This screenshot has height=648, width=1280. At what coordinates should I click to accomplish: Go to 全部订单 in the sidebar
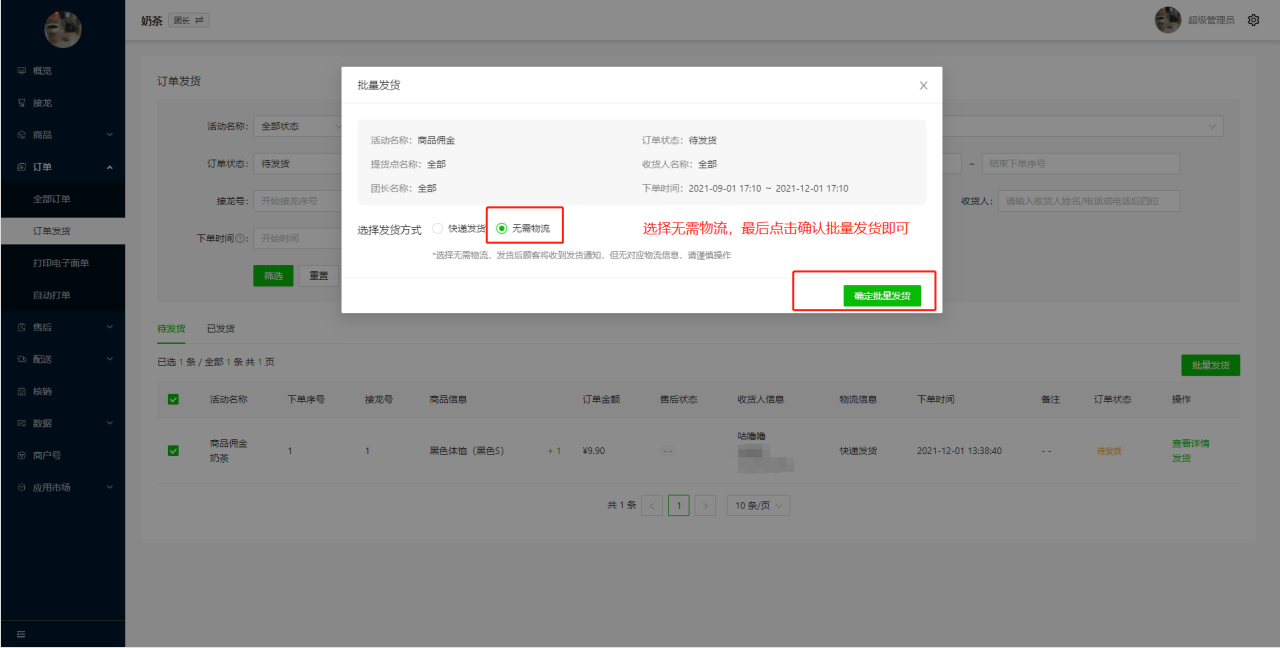62,199
